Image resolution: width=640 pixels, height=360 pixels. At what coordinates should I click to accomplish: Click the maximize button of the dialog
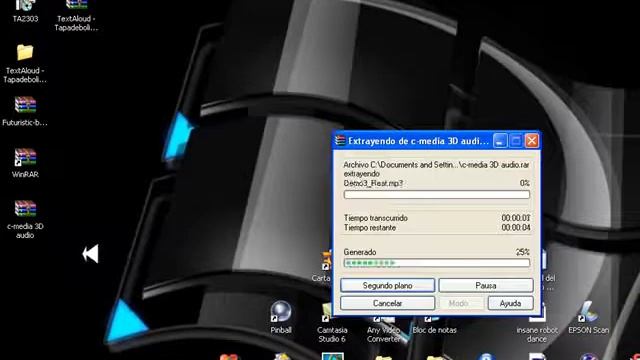pos(516,141)
